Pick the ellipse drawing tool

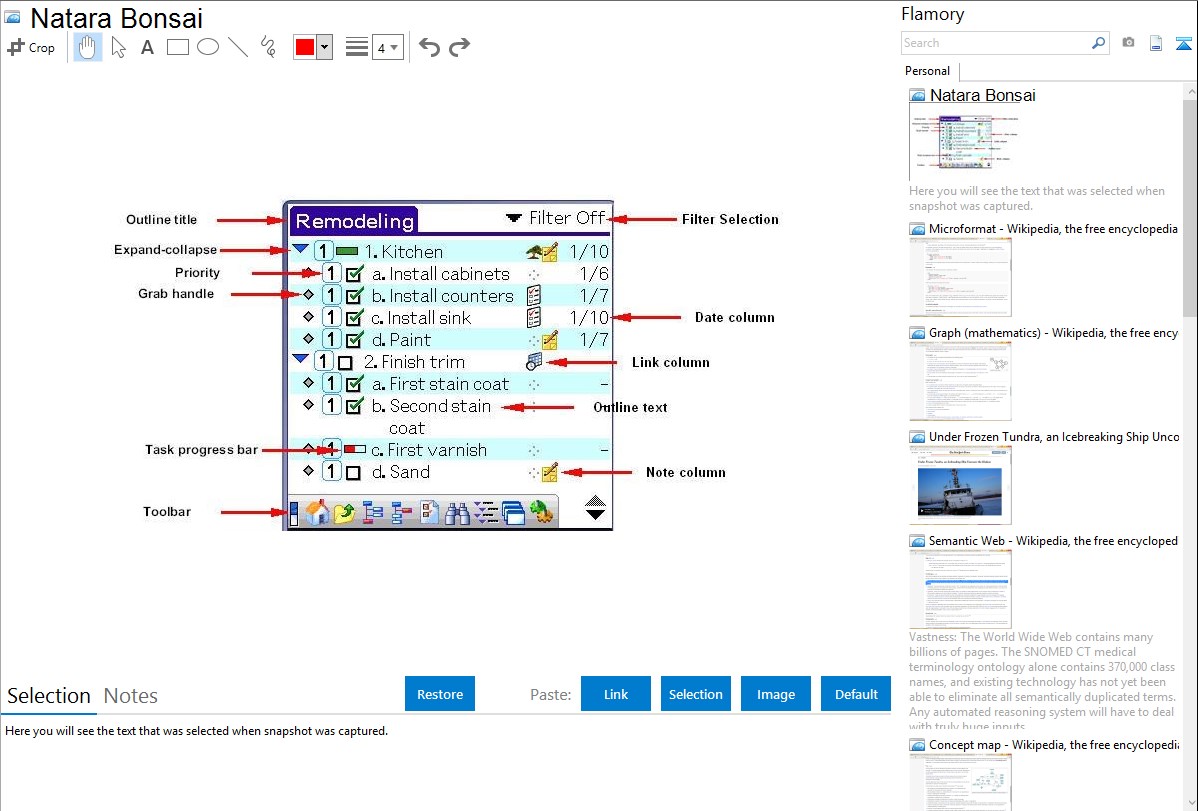pos(208,47)
